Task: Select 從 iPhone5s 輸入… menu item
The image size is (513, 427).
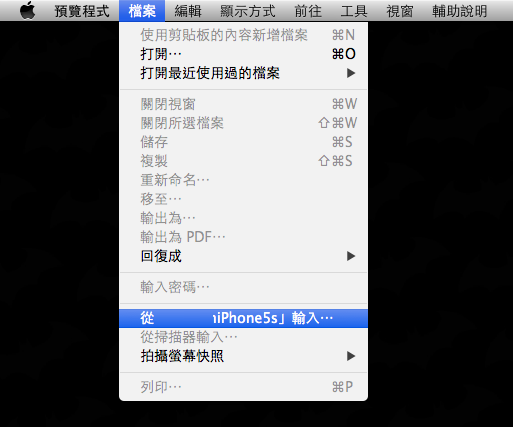Action: [x=243, y=318]
